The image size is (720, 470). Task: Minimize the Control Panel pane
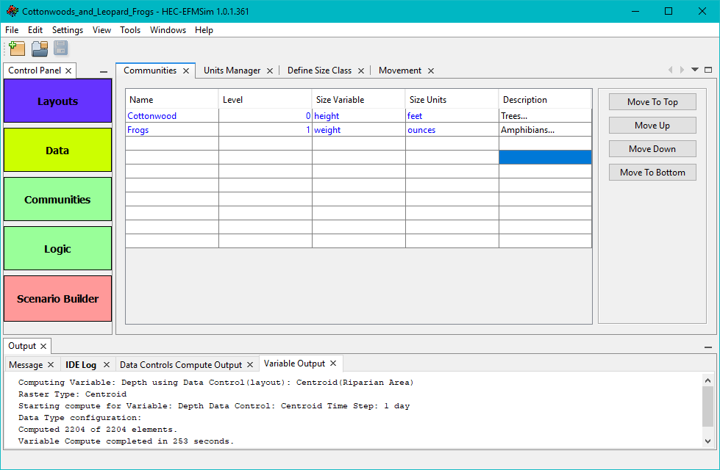point(104,71)
